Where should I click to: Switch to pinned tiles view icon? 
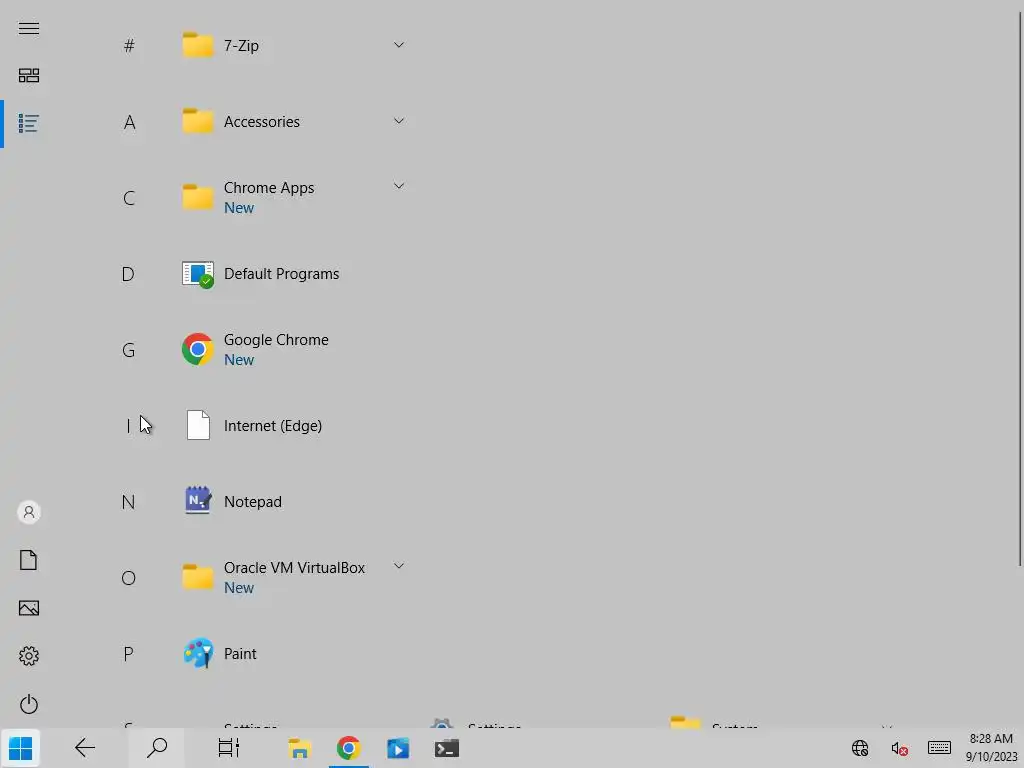pyautogui.click(x=29, y=76)
